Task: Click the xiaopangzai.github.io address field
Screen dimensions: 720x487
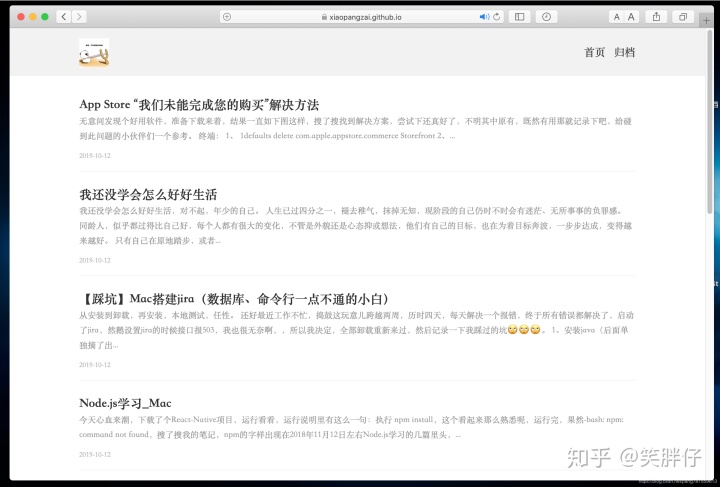Action: point(361,17)
